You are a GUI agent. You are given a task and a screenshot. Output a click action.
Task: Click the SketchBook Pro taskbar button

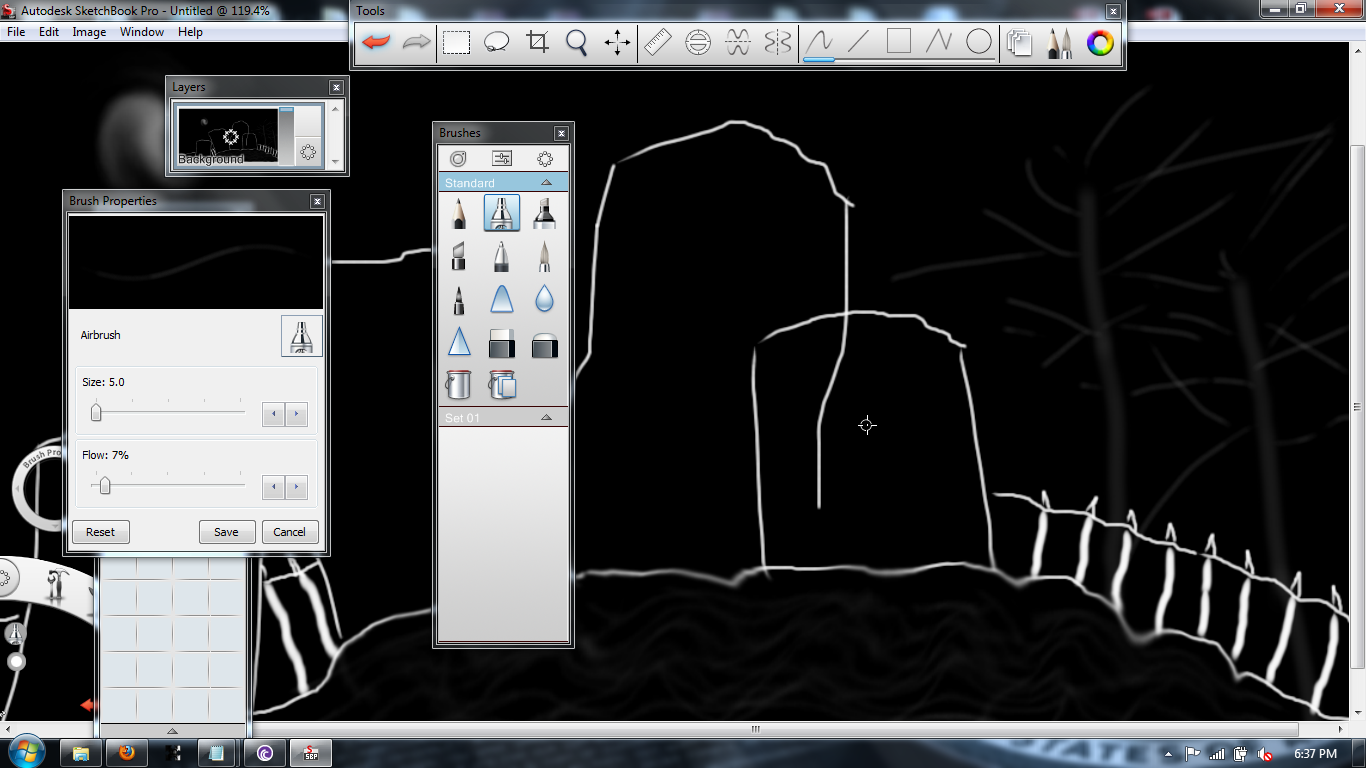pos(310,753)
